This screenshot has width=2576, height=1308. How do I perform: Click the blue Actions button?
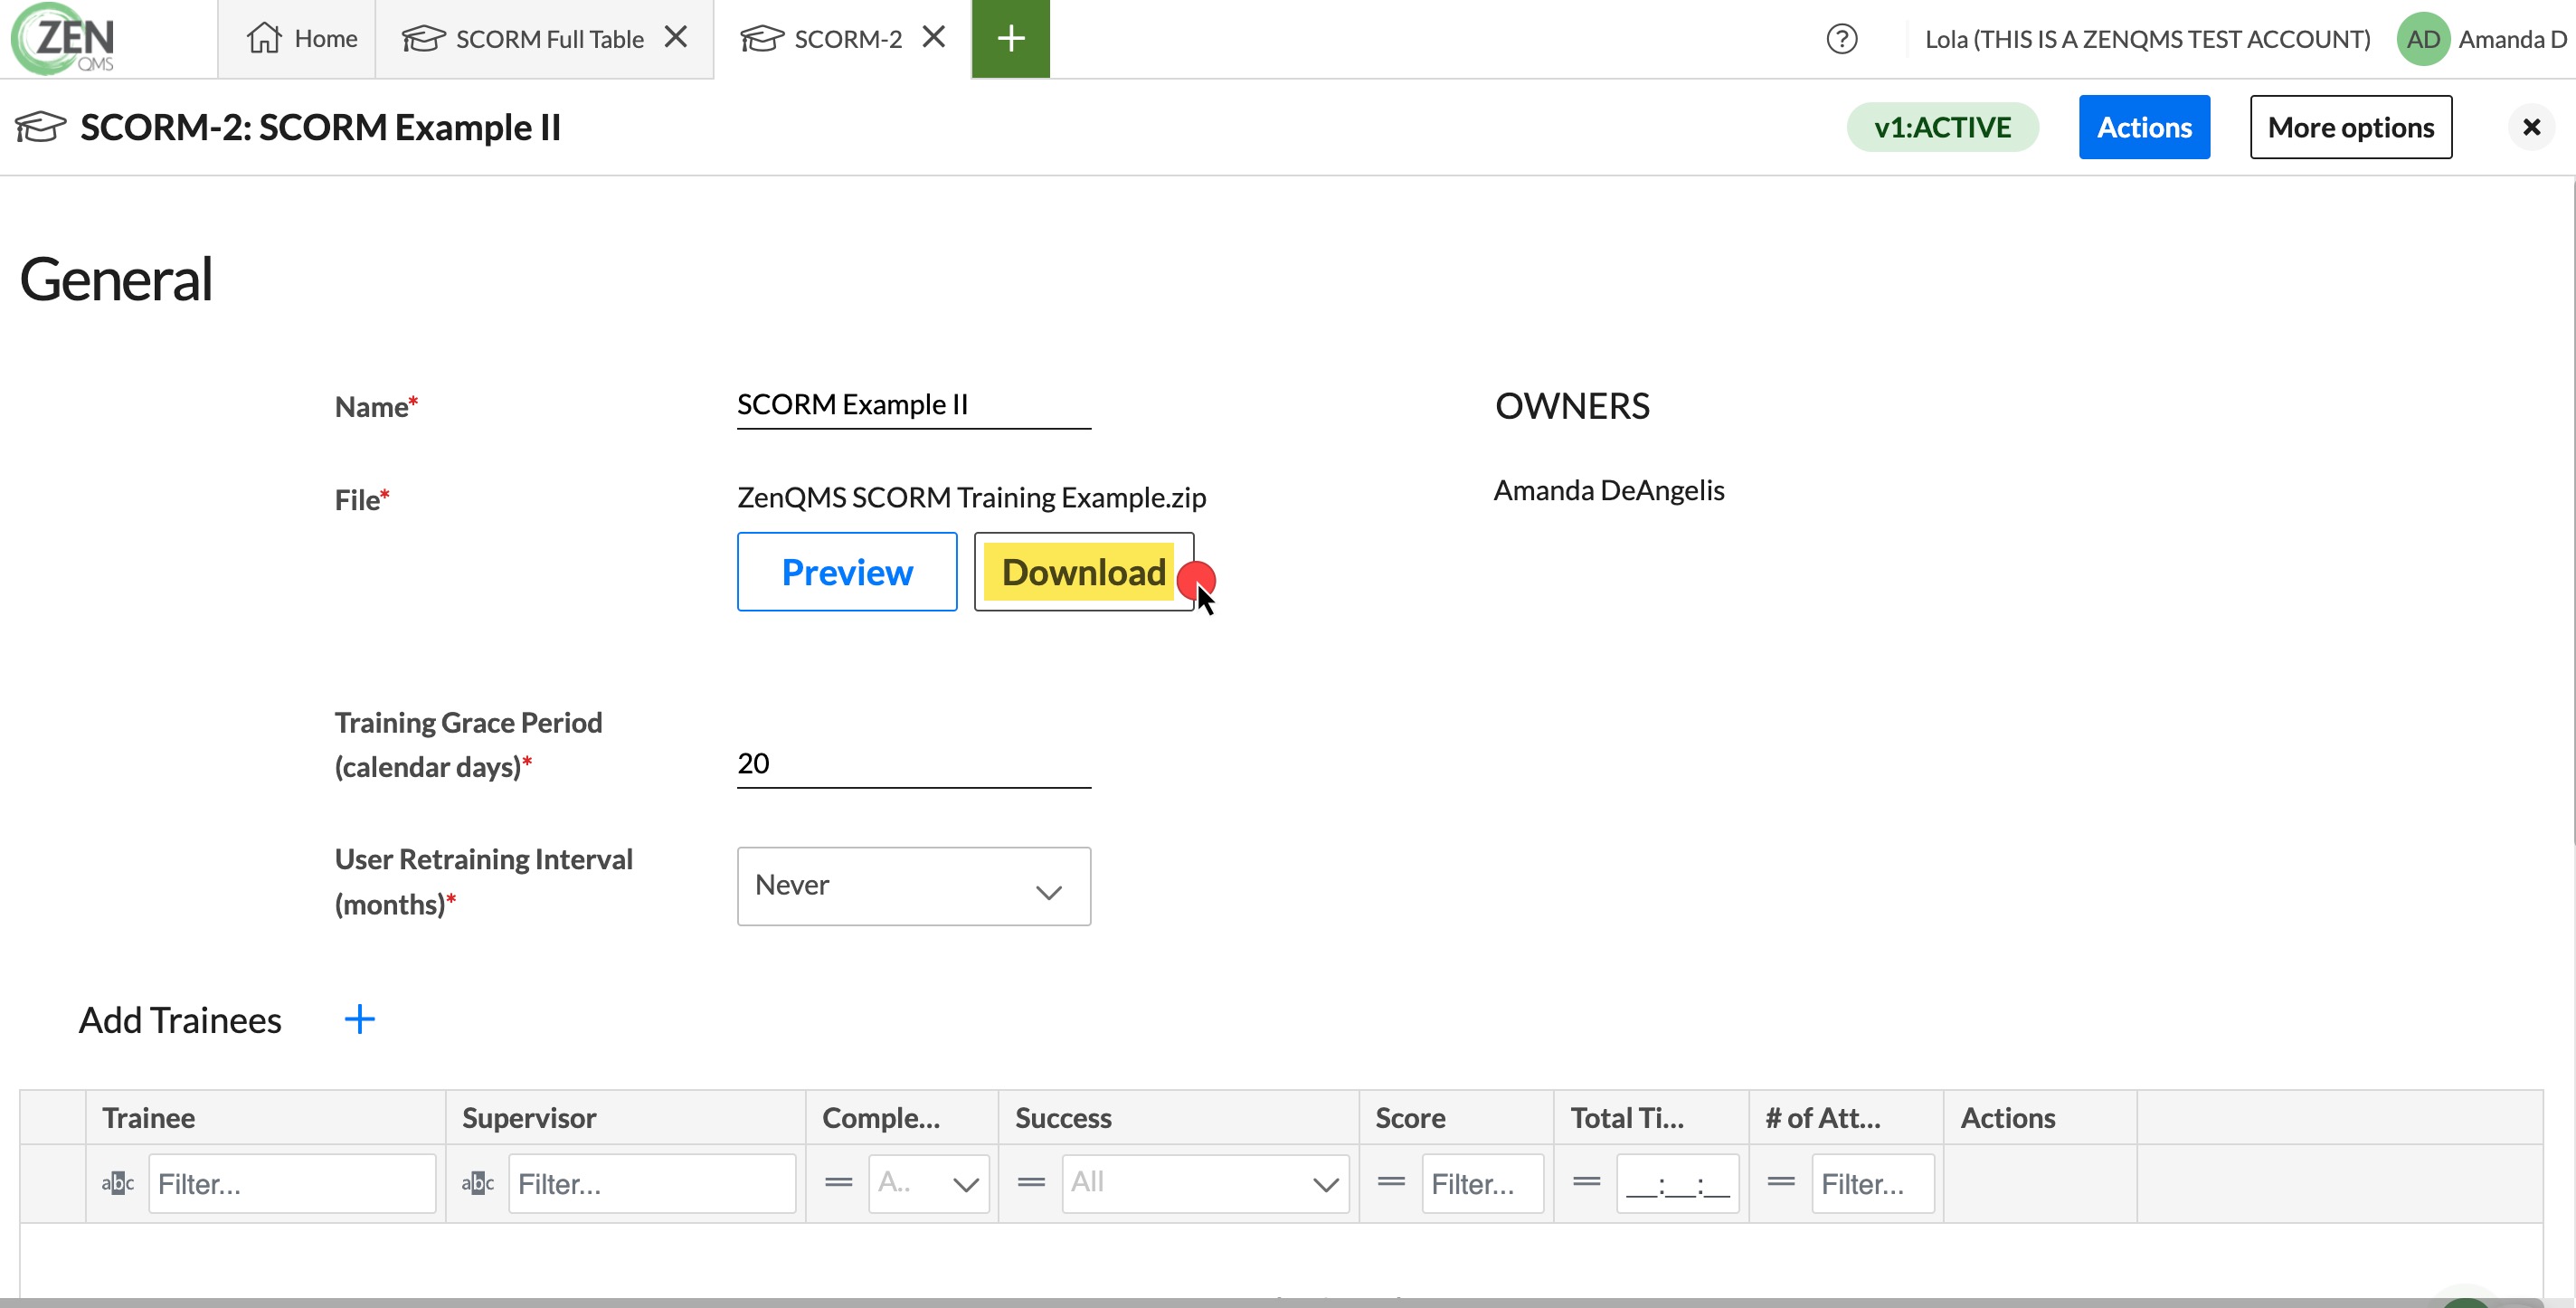pos(2143,127)
